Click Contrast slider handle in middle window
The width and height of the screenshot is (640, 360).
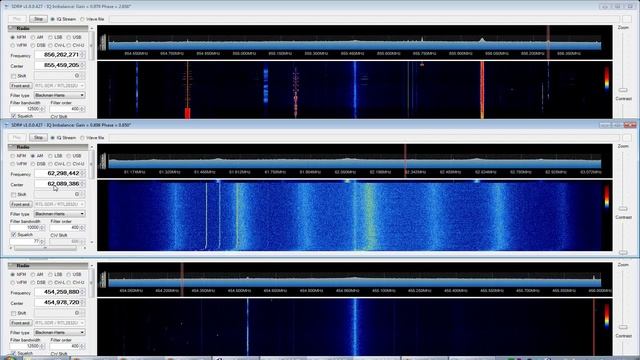coord(623,253)
